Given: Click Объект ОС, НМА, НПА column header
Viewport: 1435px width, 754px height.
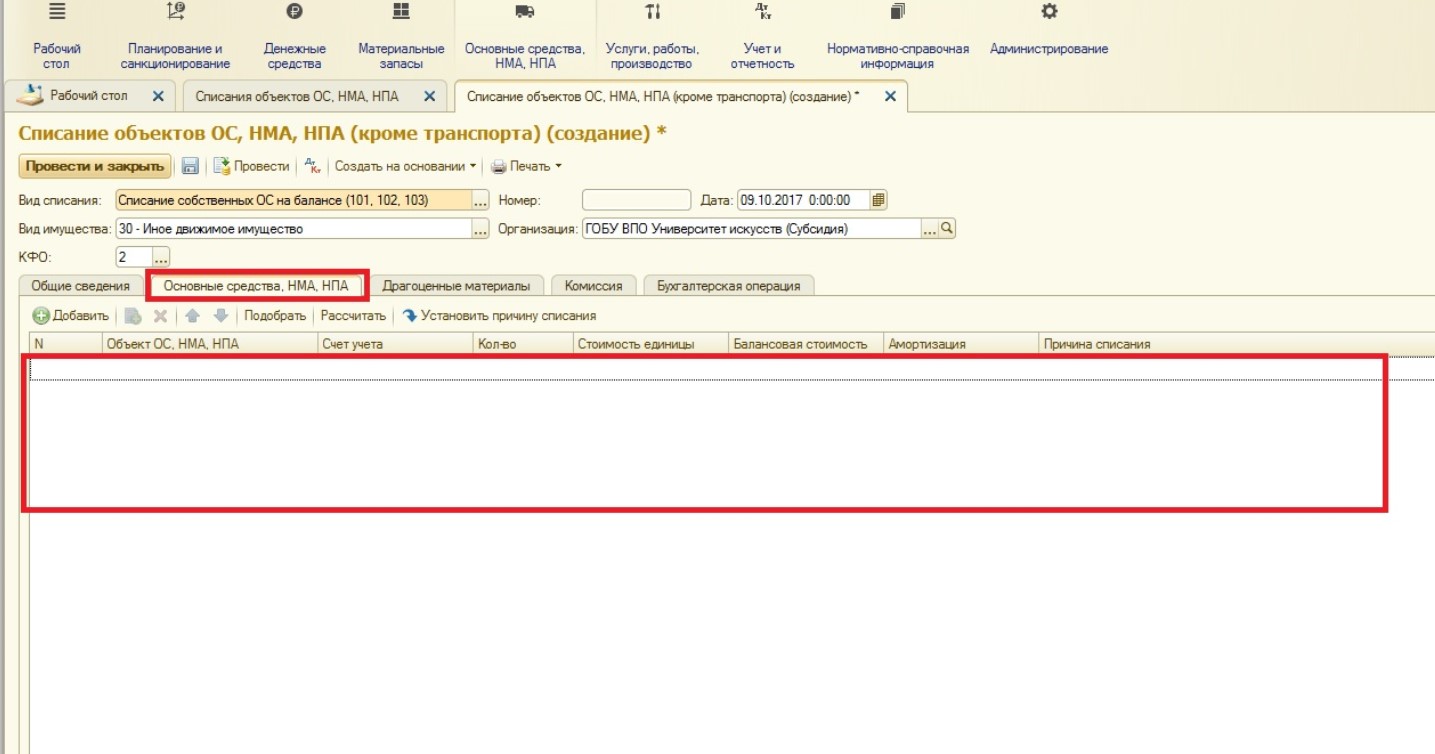Looking at the screenshot, I should pos(210,344).
